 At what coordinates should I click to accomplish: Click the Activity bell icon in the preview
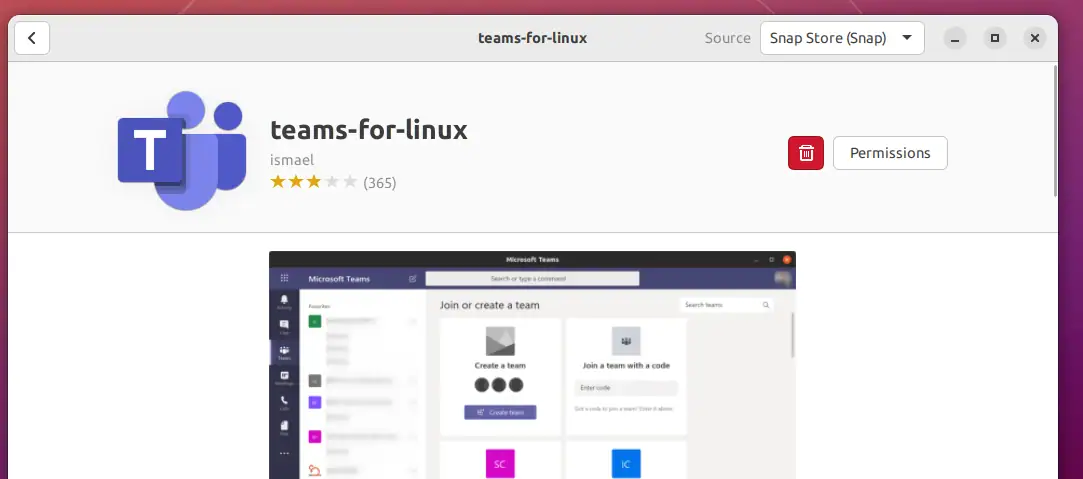pos(284,300)
